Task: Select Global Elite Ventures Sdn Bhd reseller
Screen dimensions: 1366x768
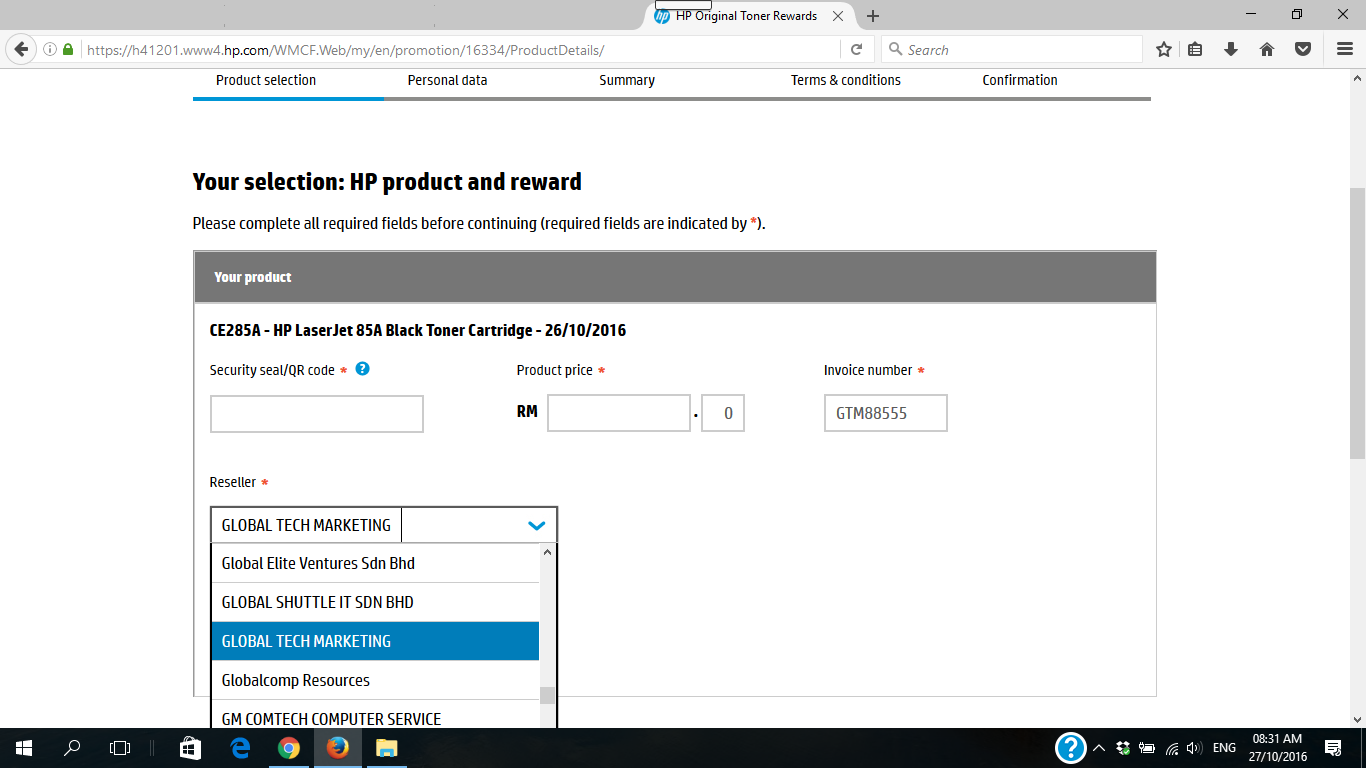Action: pyautogui.click(x=375, y=563)
